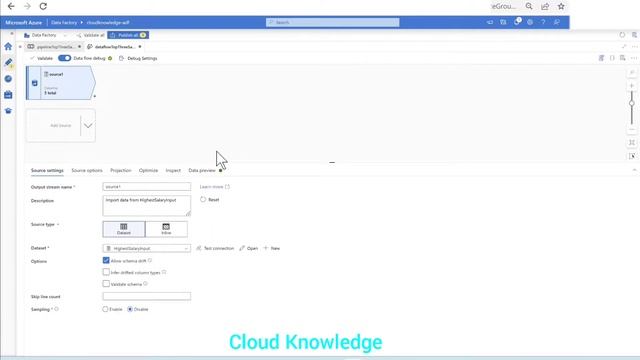The image size is (640, 360).
Task: Click the refresh icon right of Publish bar
Action: point(622,35)
